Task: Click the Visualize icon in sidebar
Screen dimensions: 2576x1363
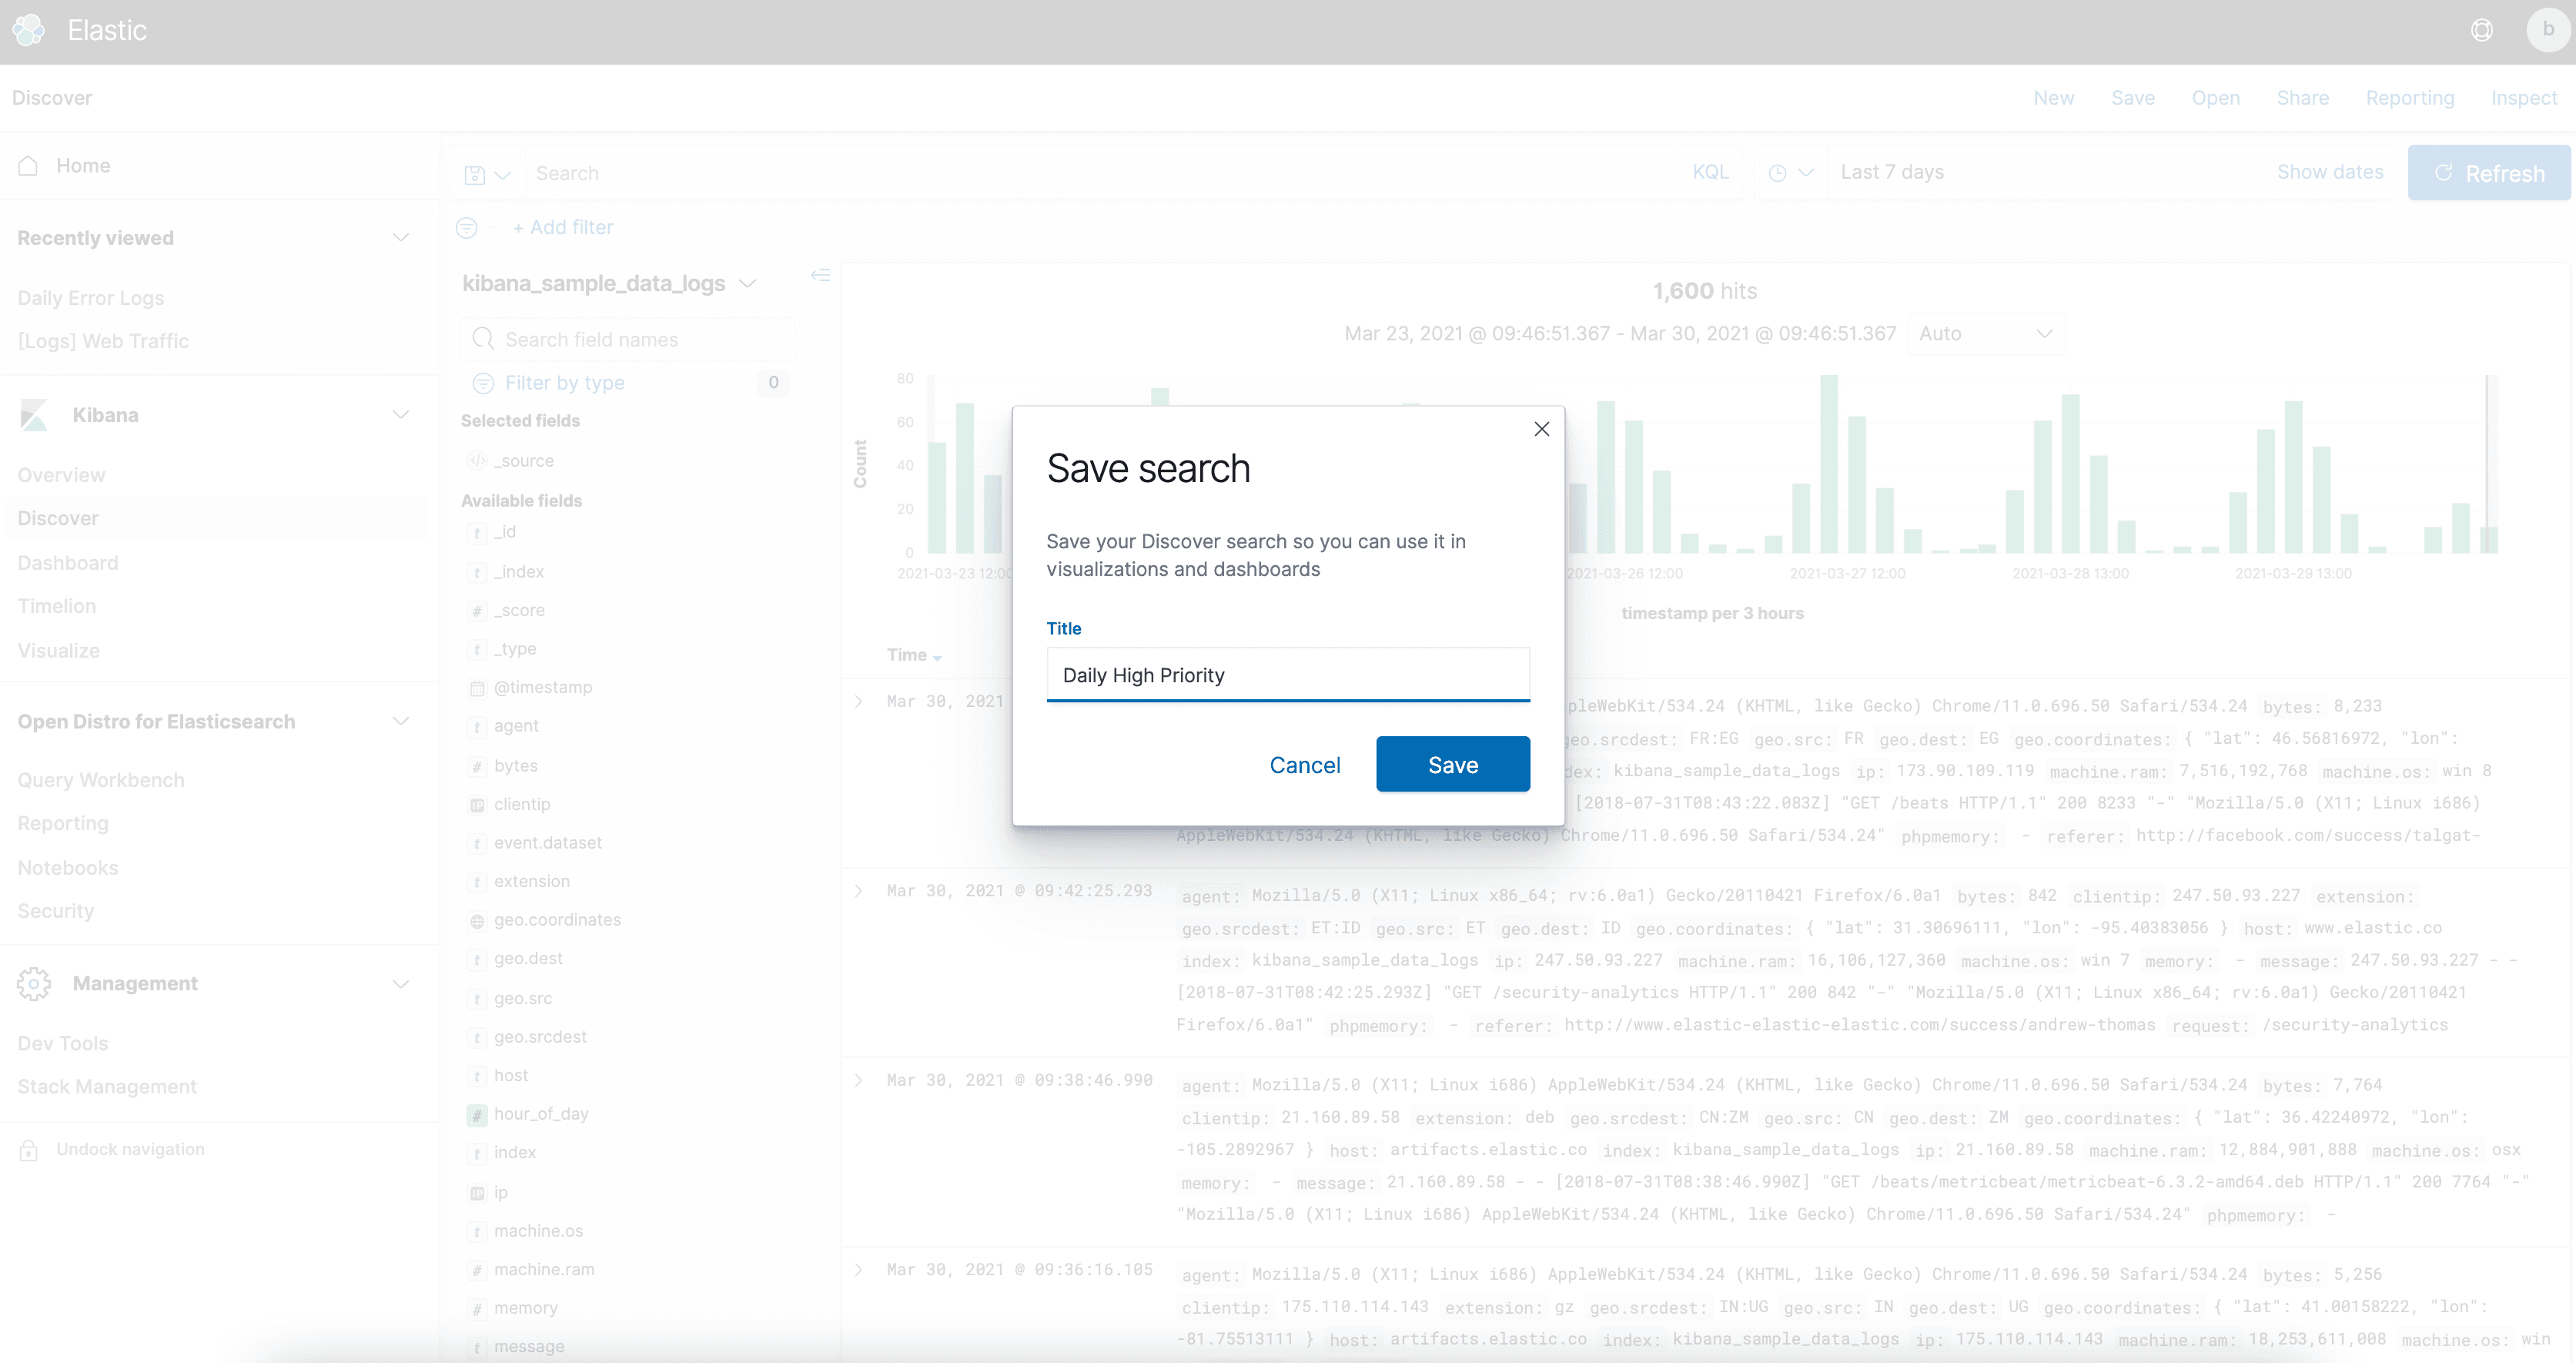Action: click(x=59, y=648)
